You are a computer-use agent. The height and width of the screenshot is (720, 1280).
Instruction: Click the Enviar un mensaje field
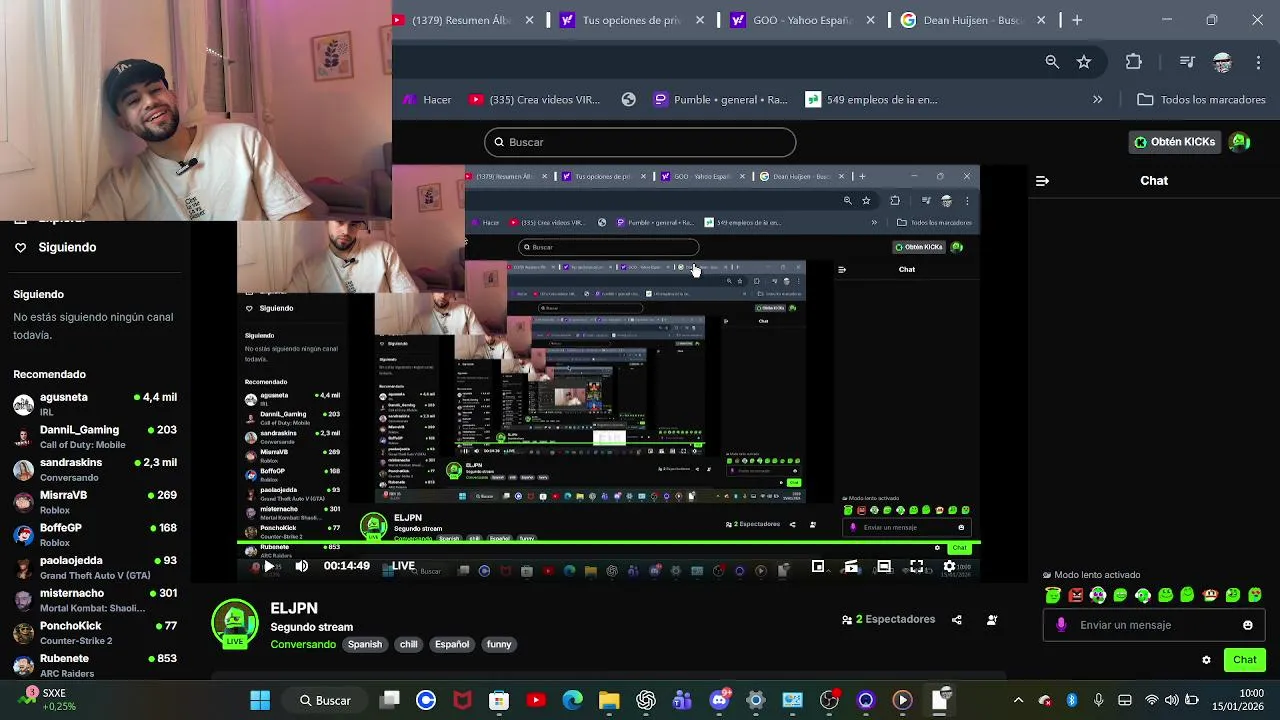point(1154,625)
